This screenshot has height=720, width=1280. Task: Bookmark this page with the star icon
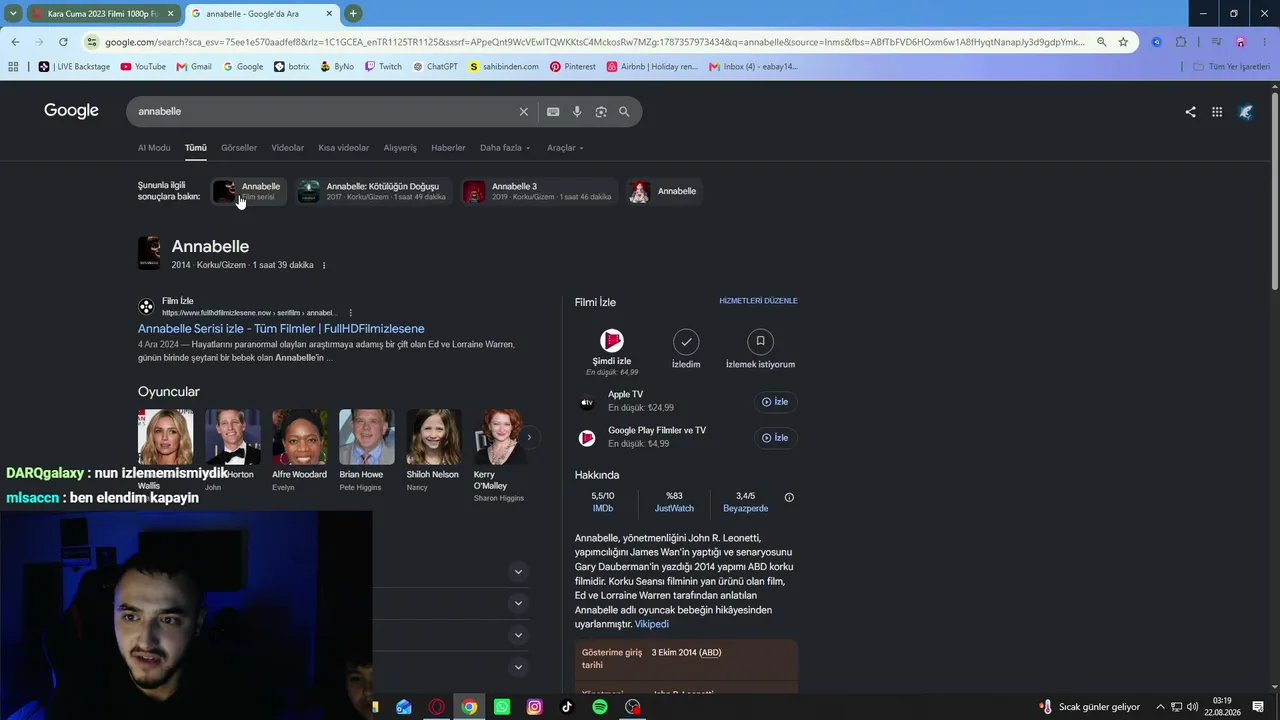[x=1123, y=42]
